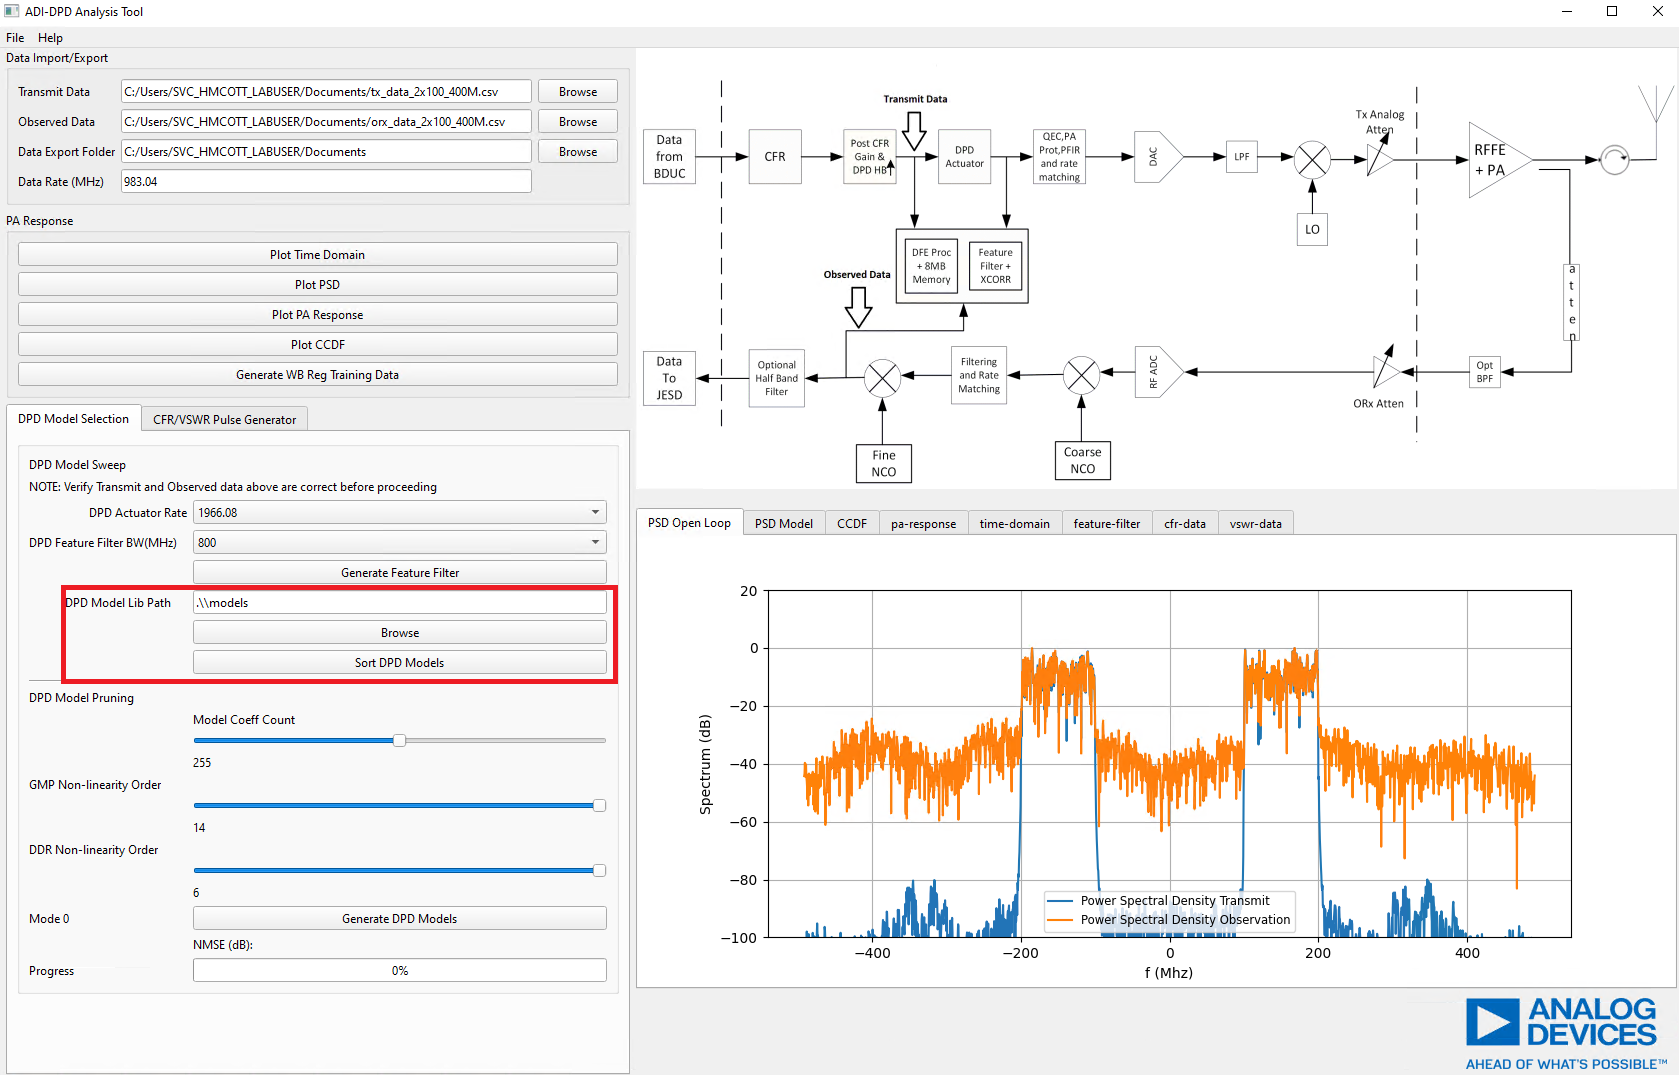Screen dimensions: 1679x1075
Task: Click the Data Rate (MHz) input field
Action: 326,182
